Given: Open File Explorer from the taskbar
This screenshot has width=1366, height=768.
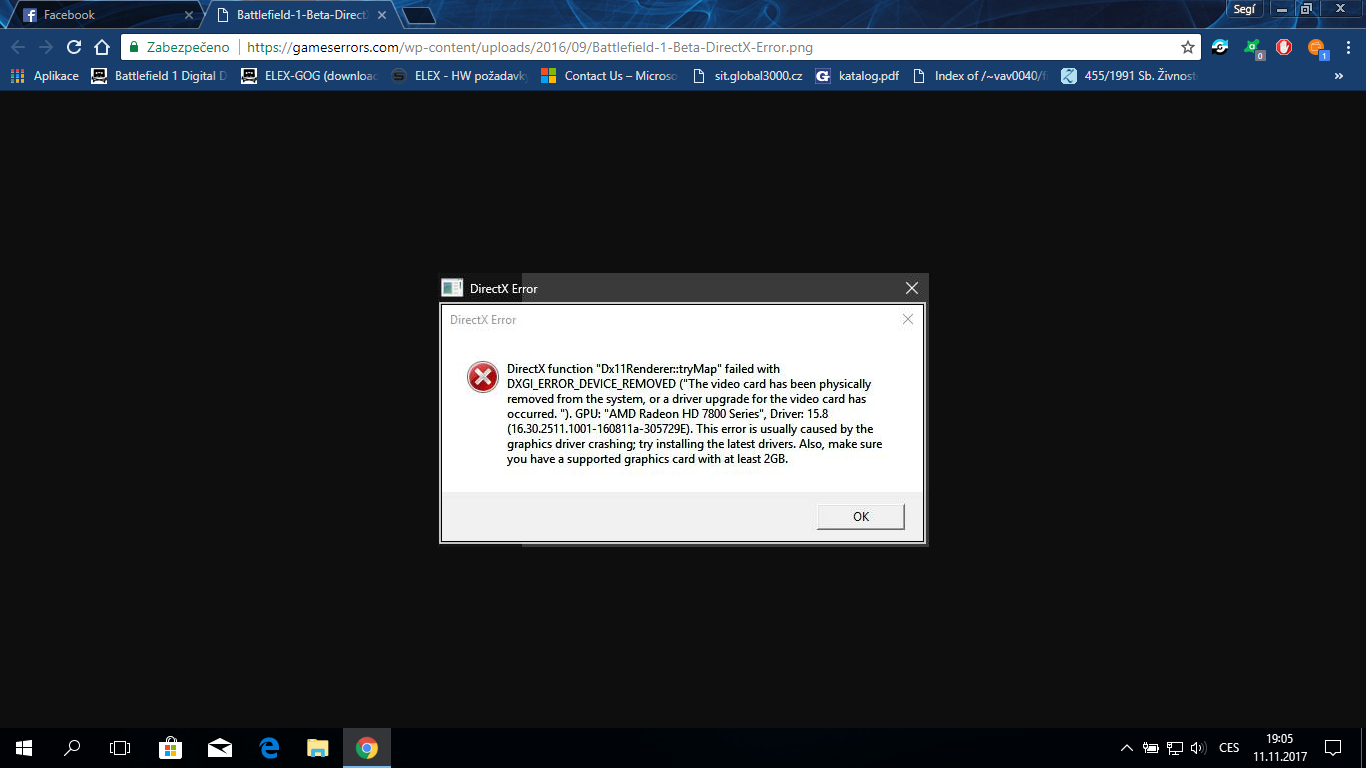Looking at the screenshot, I should coord(317,748).
